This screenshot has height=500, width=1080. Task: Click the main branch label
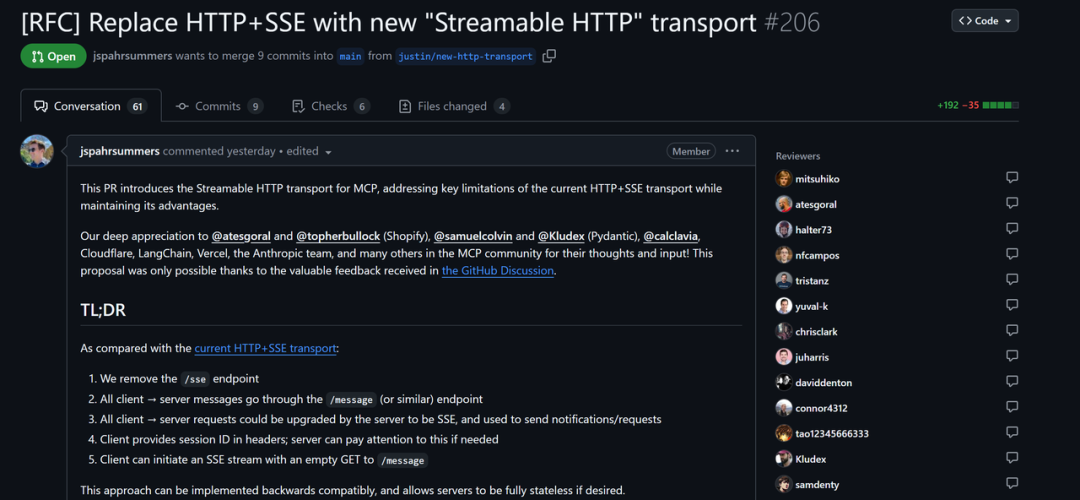[x=351, y=56]
